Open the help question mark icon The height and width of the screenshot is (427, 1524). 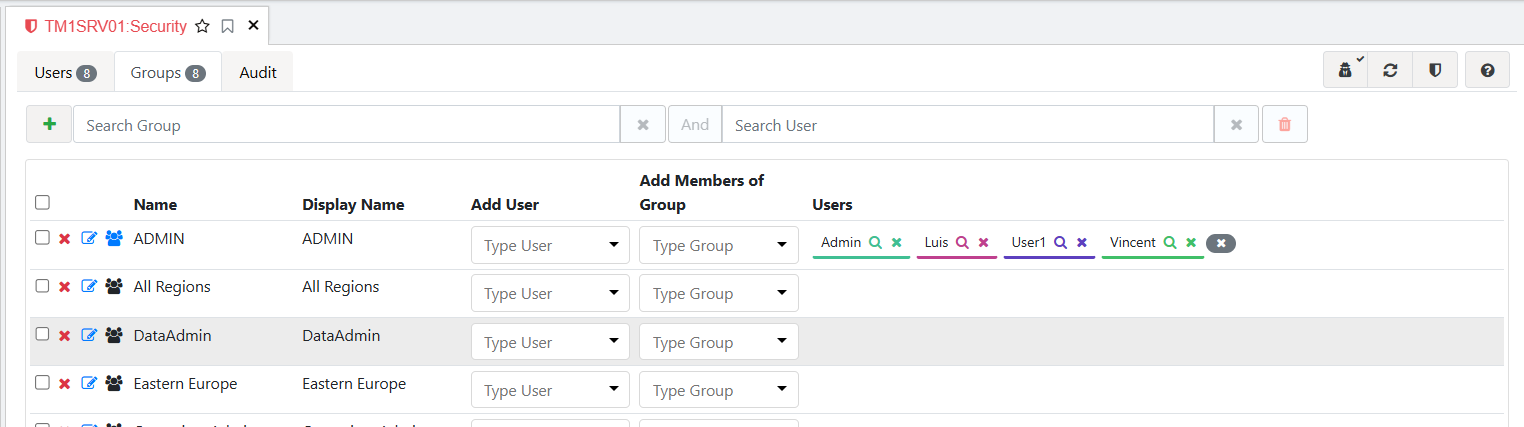coord(1487,71)
